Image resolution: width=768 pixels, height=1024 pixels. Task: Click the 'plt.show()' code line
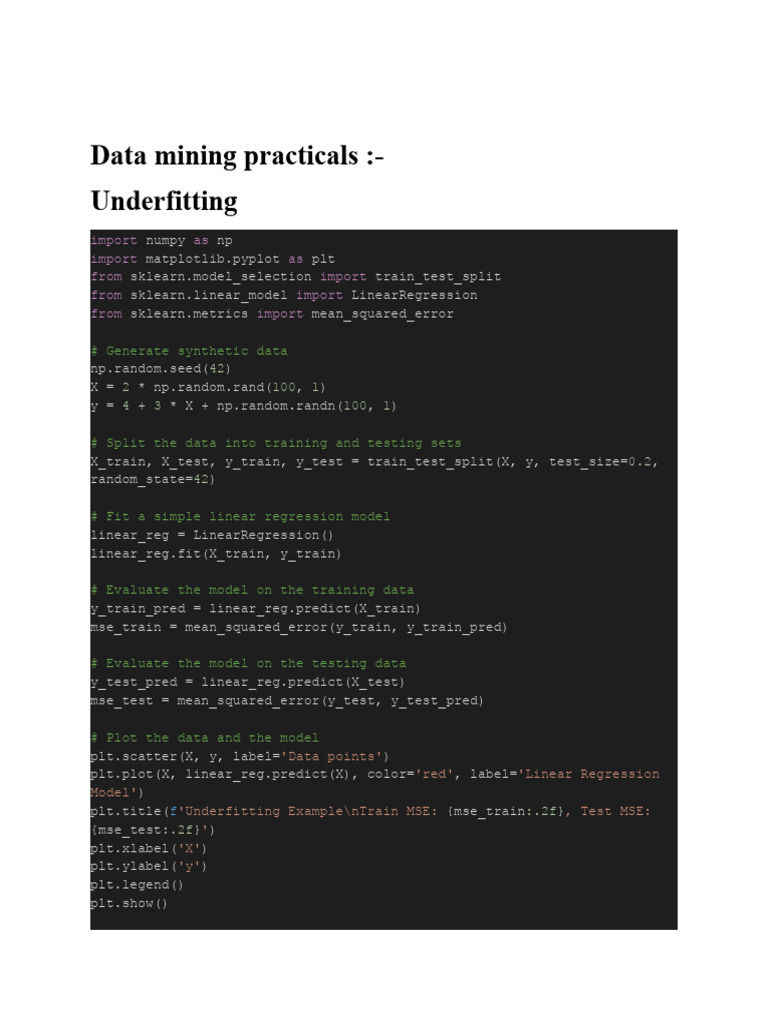(x=129, y=903)
